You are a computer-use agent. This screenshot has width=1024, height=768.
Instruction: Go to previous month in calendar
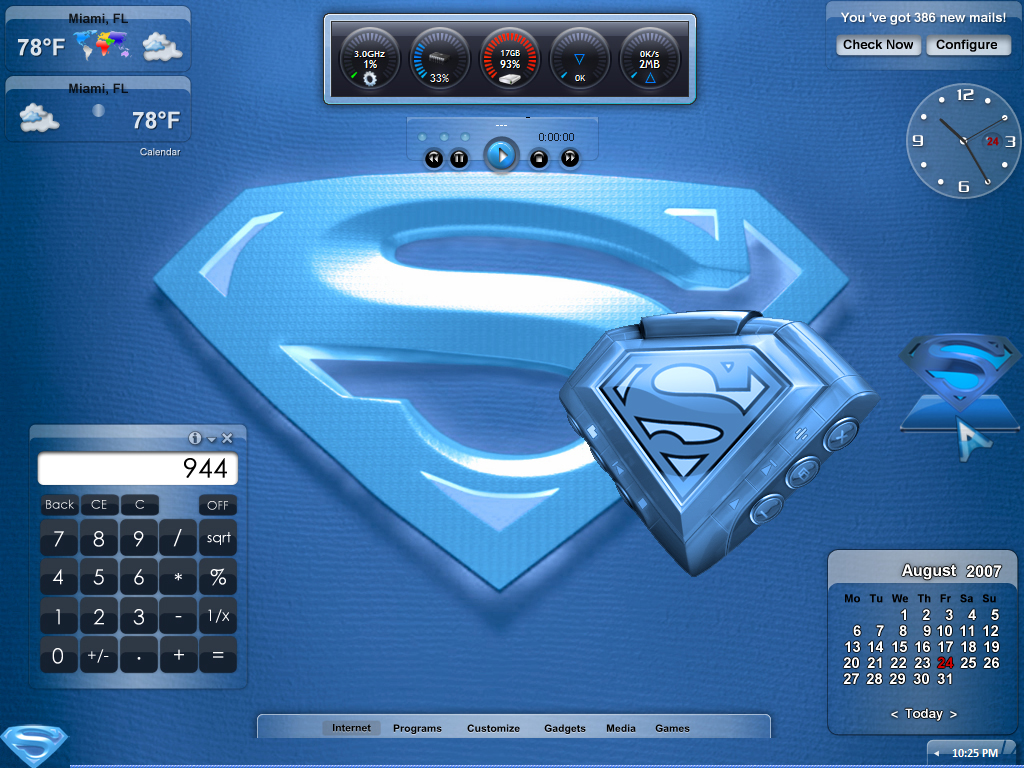click(x=894, y=714)
